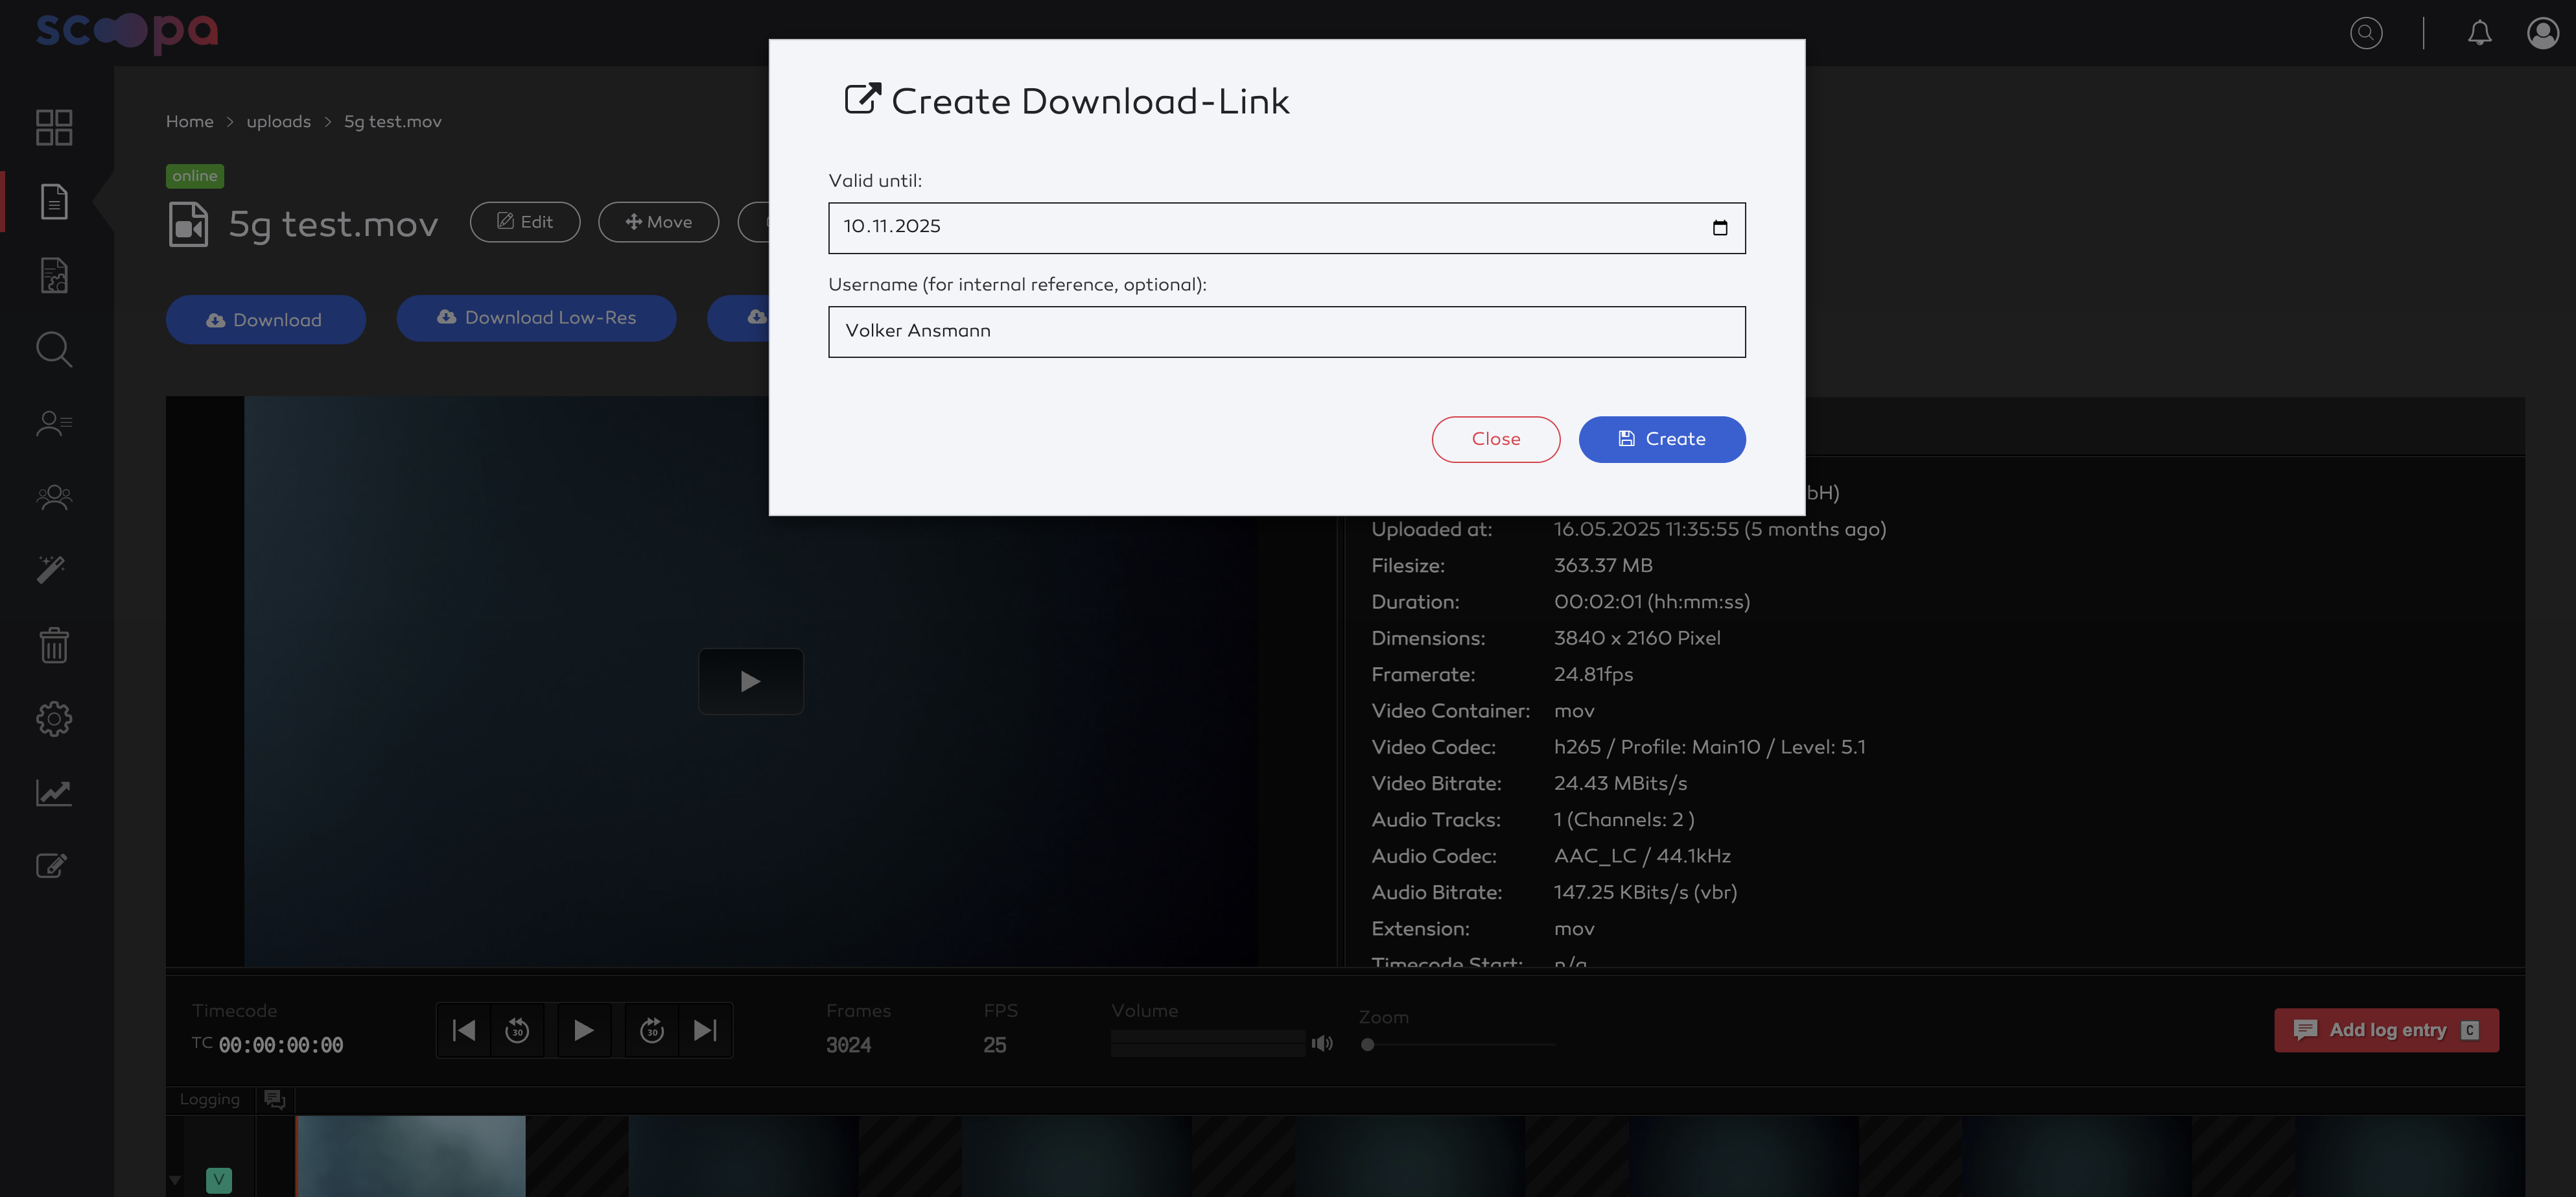Open the edit note sidebar icon

(52, 866)
